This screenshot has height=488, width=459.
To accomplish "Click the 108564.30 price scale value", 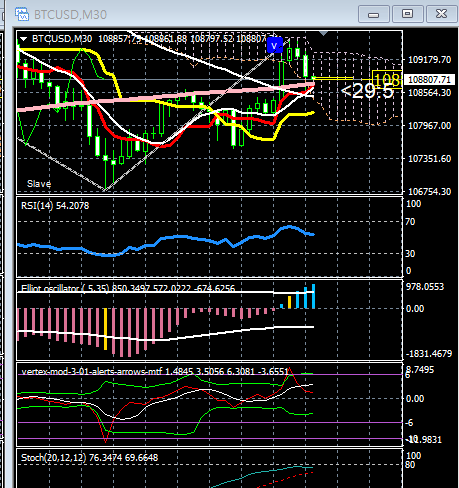I will point(429,93).
